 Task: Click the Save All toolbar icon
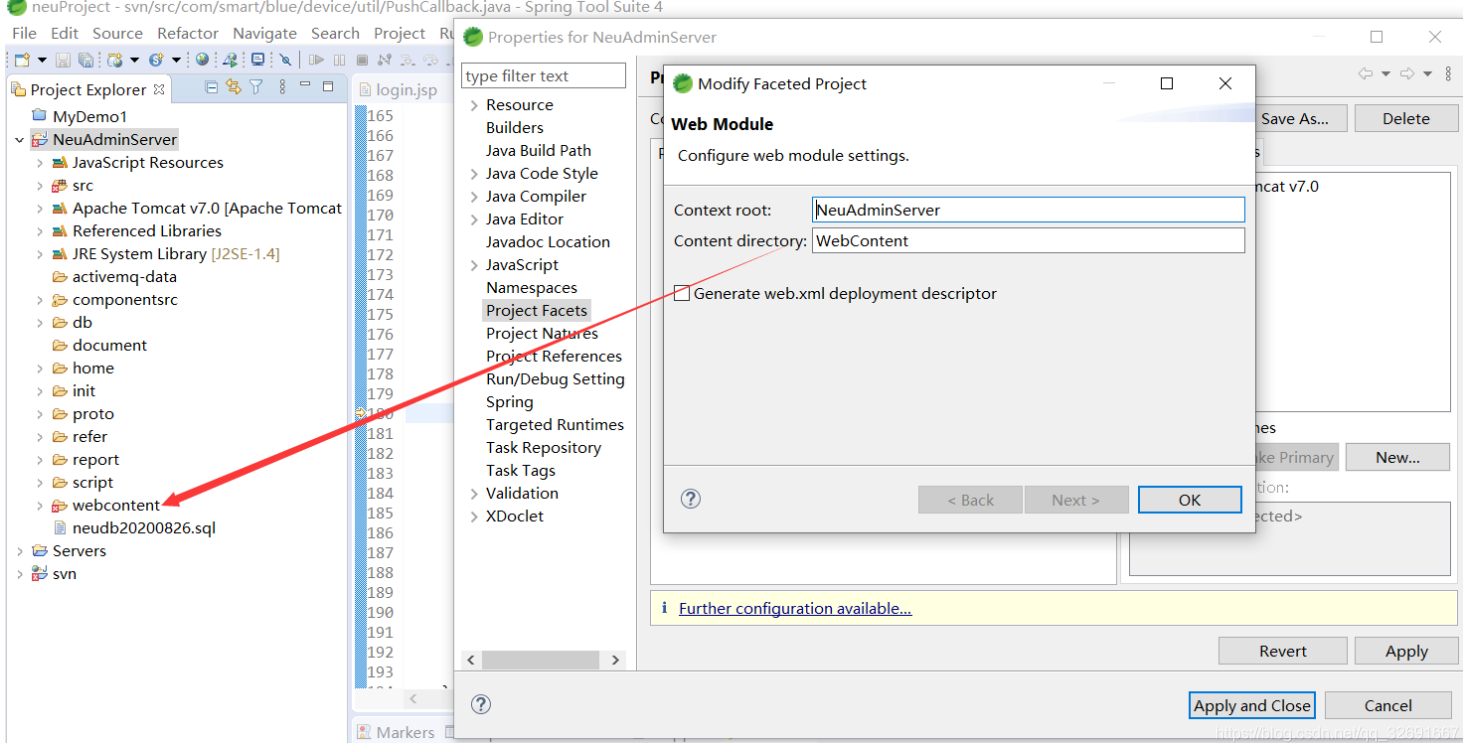coord(85,60)
